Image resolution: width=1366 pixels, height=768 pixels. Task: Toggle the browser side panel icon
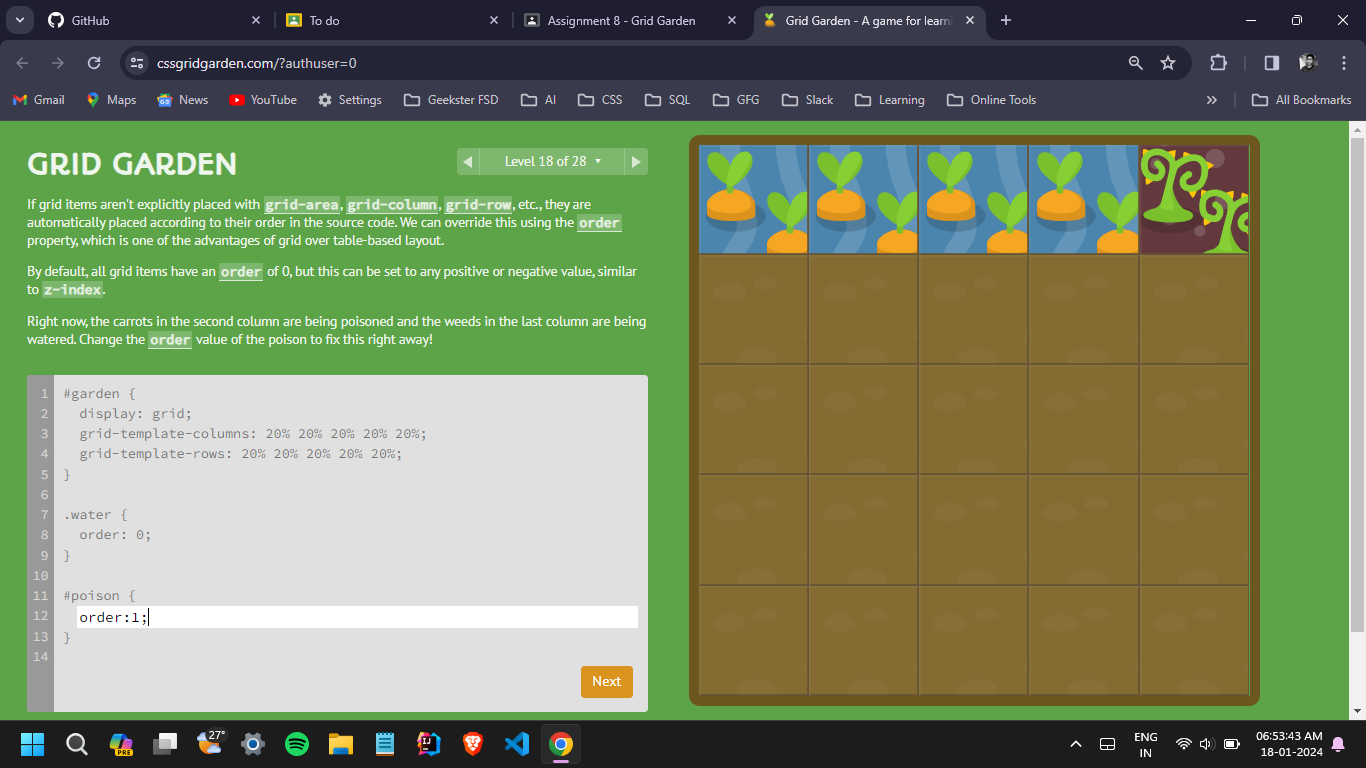pos(1271,63)
